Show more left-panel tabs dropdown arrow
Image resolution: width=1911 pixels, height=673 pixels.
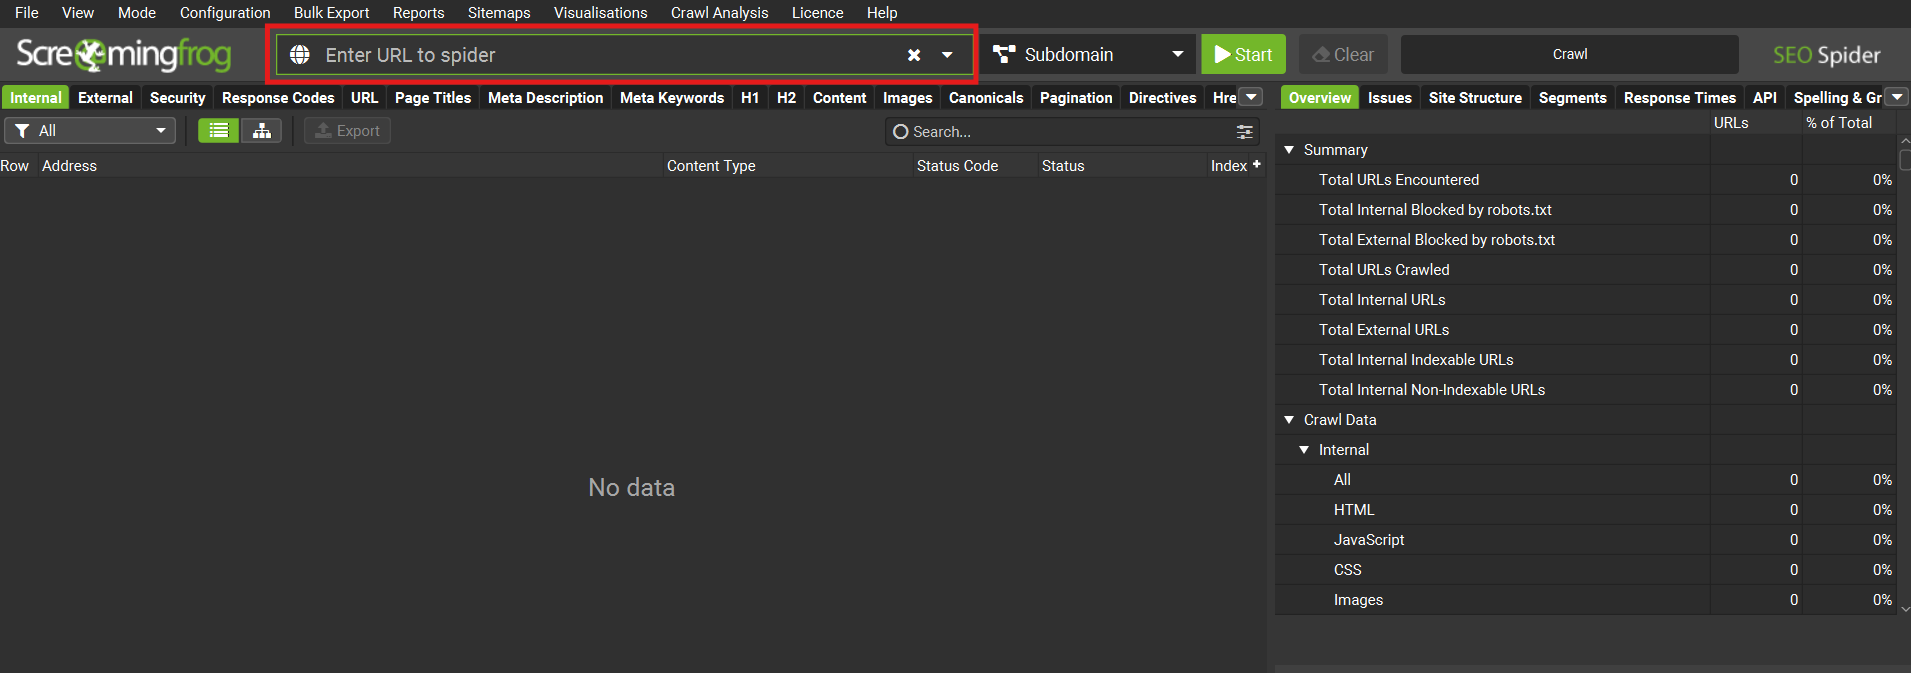point(1251,97)
